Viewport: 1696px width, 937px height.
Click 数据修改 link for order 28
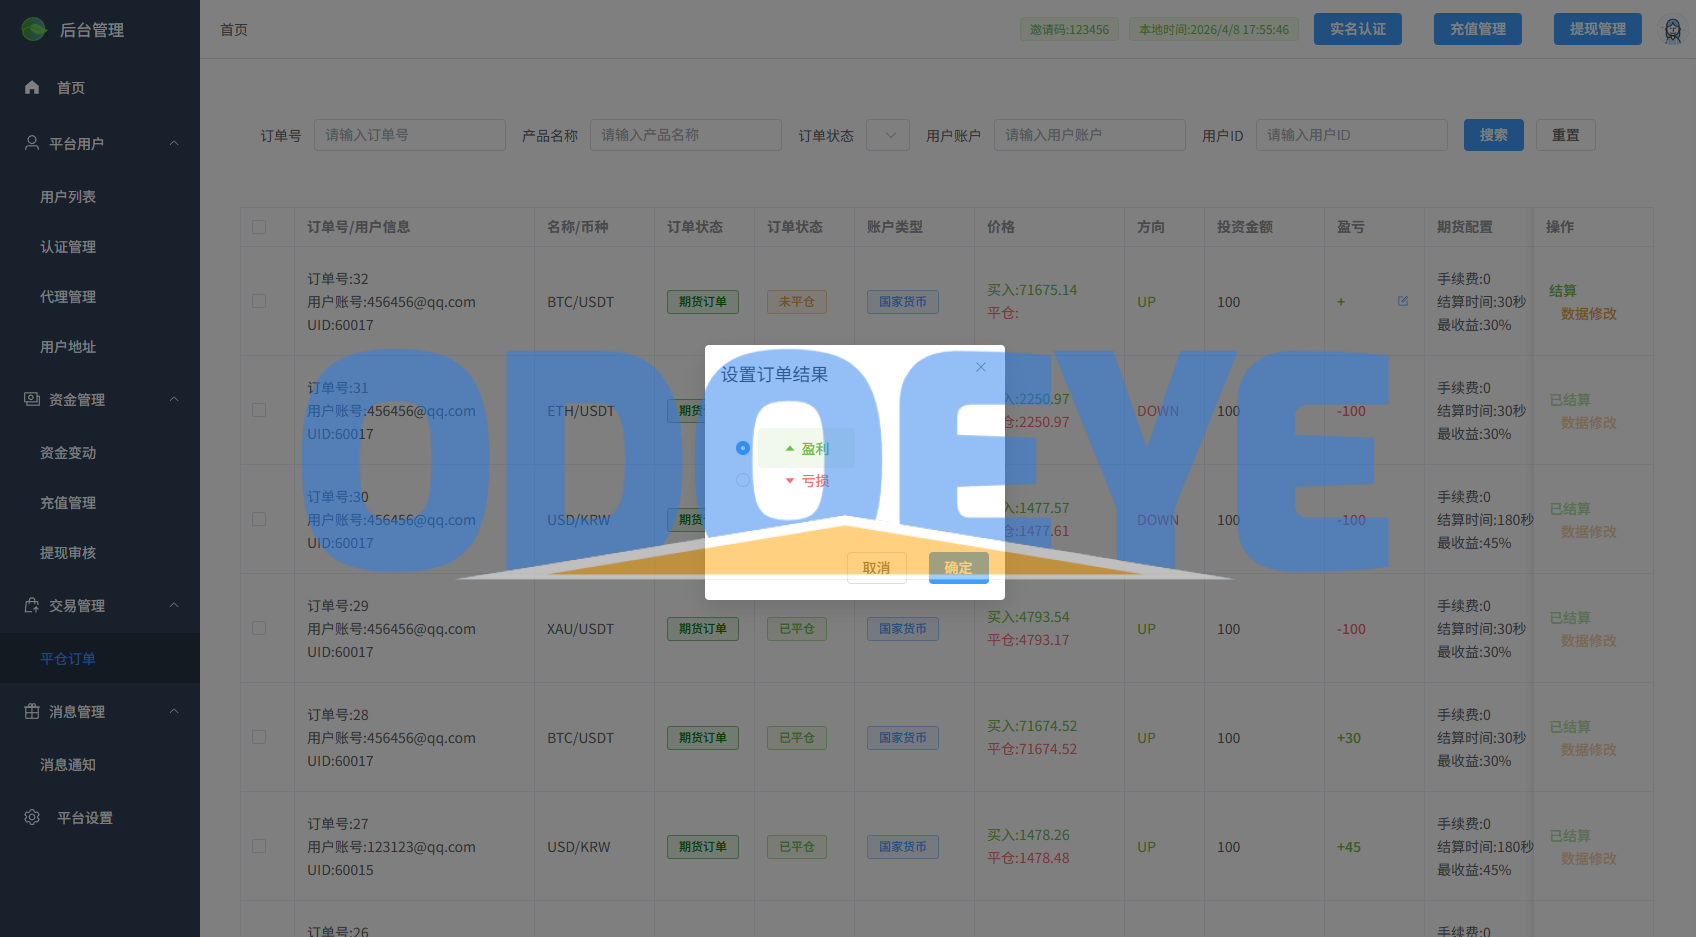click(1589, 750)
